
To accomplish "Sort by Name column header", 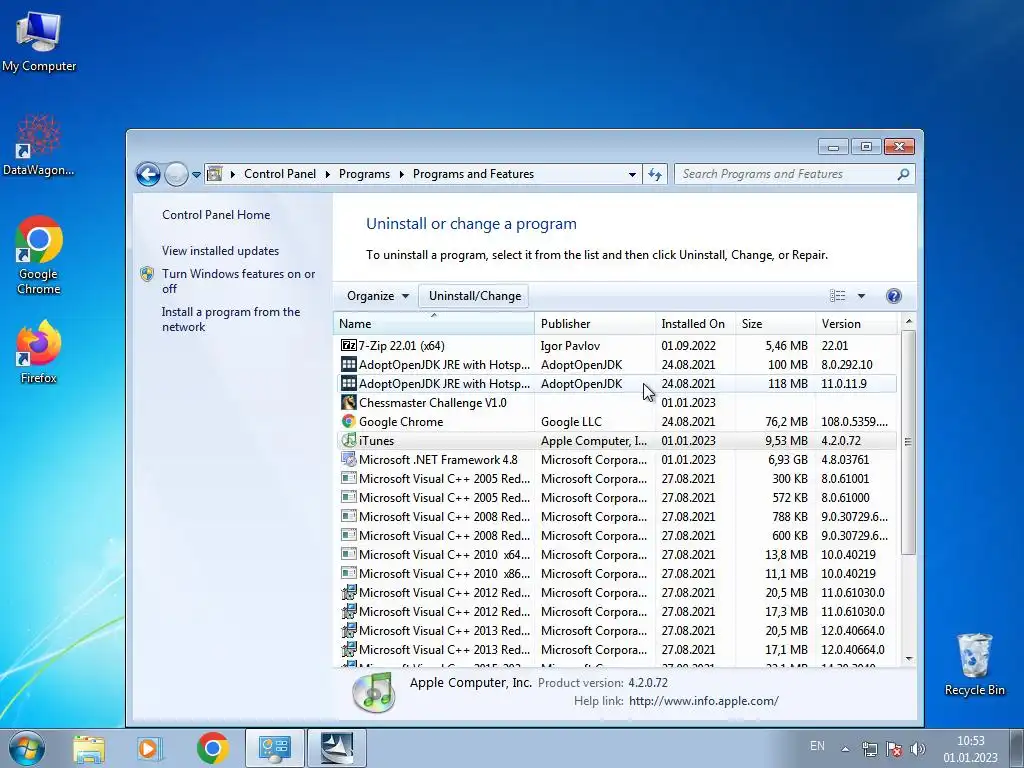I will tap(434, 323).
